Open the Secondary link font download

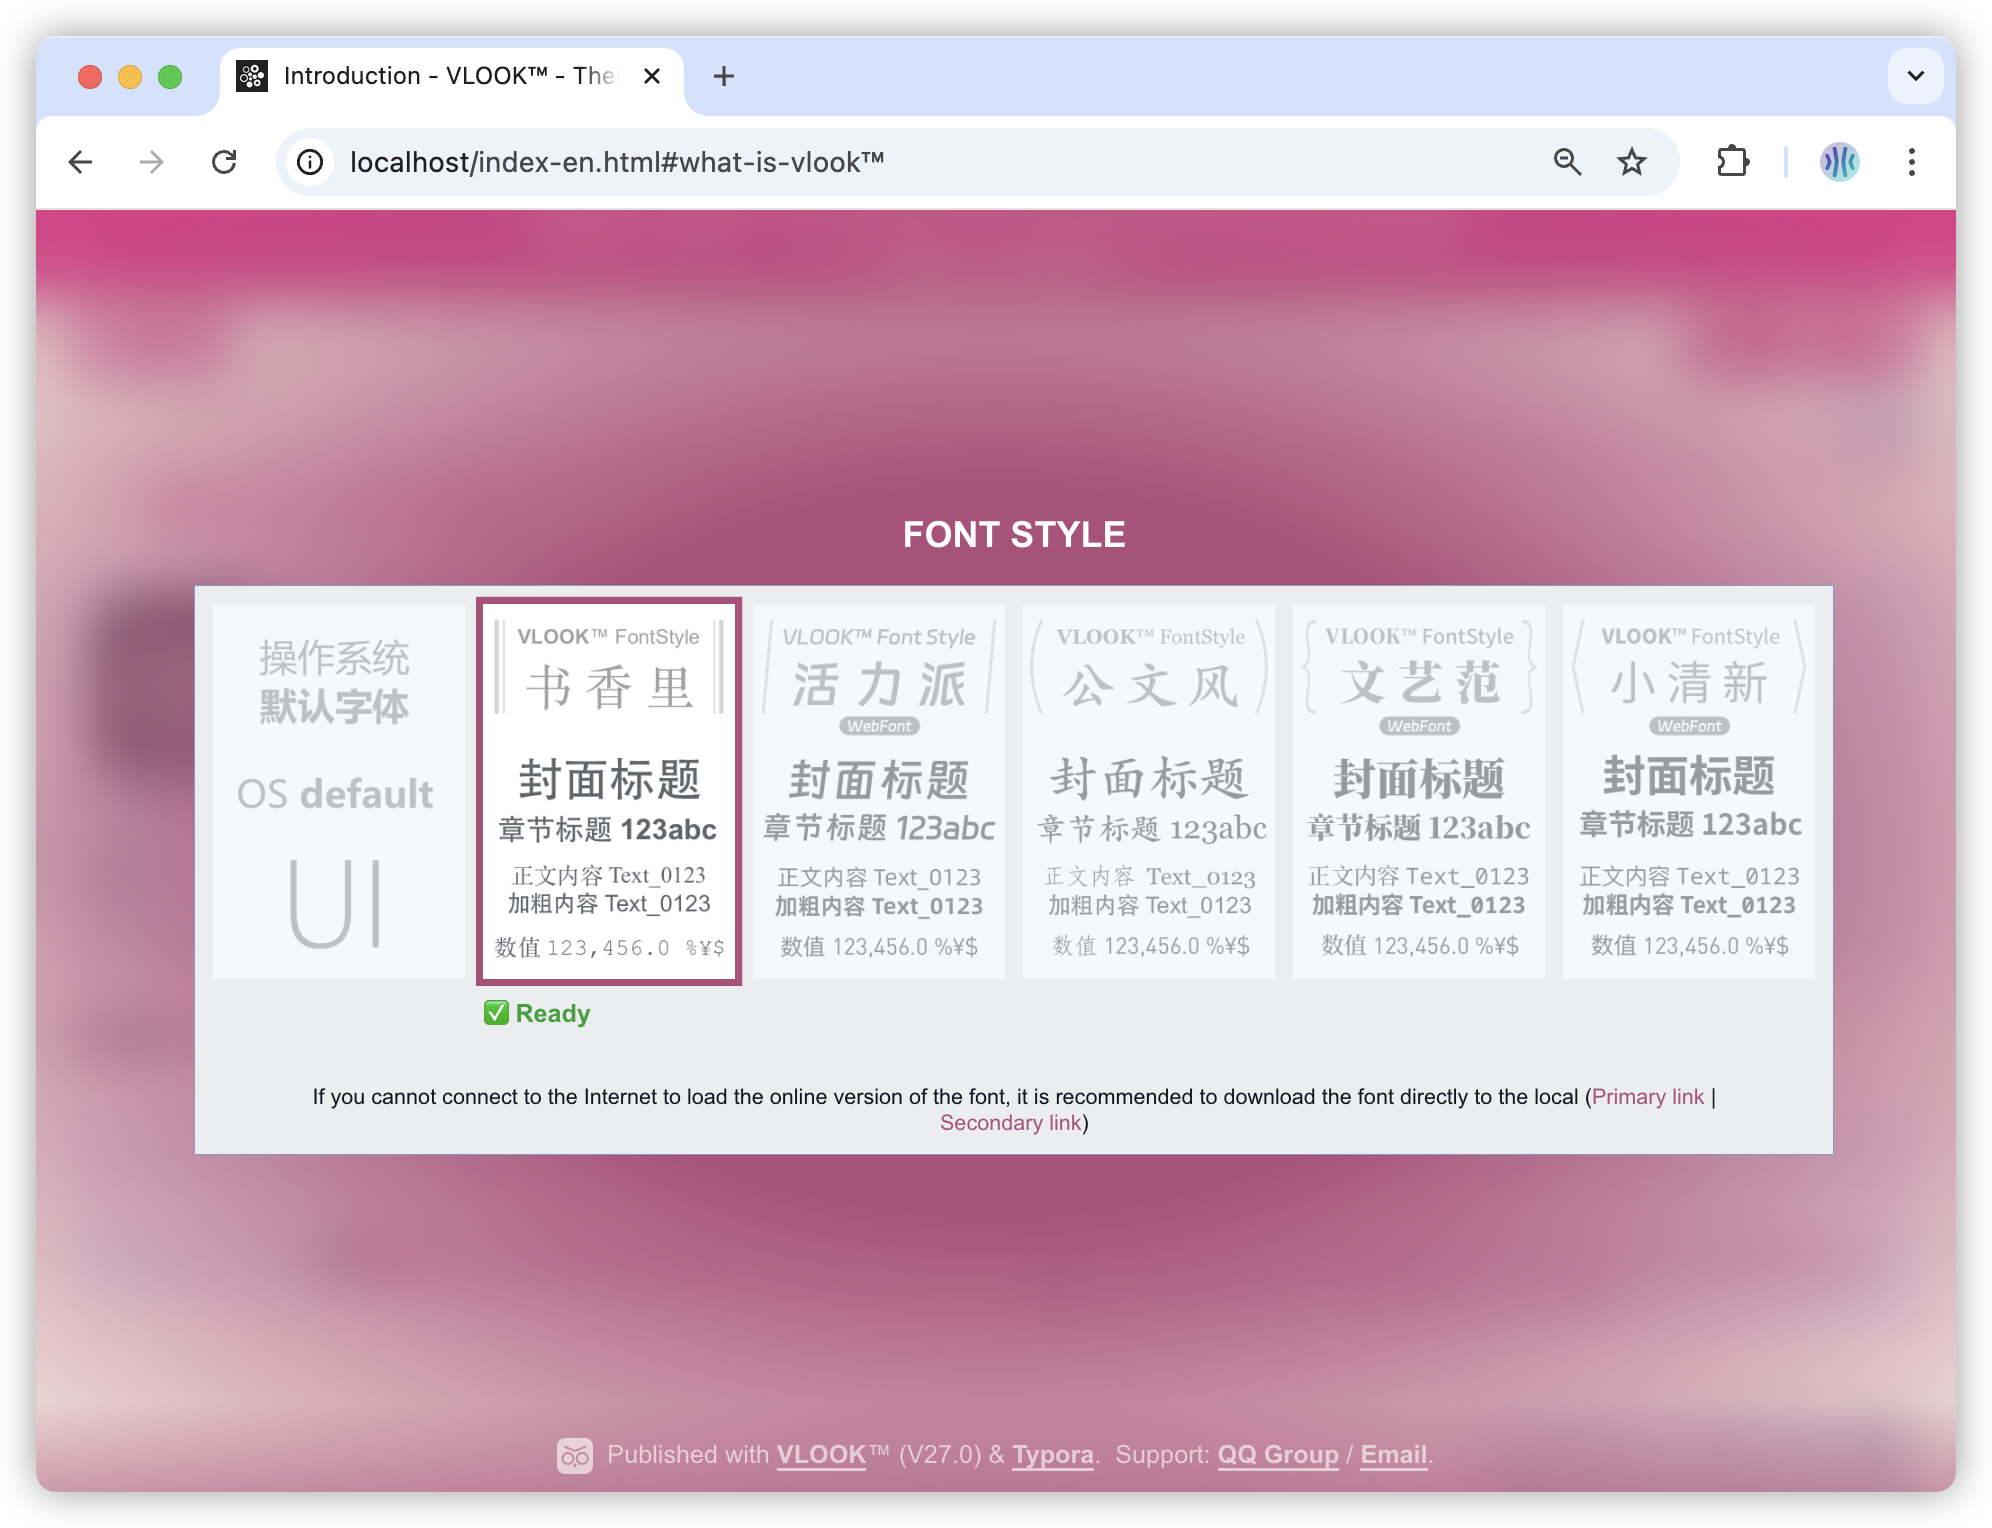[1010, 1123]
